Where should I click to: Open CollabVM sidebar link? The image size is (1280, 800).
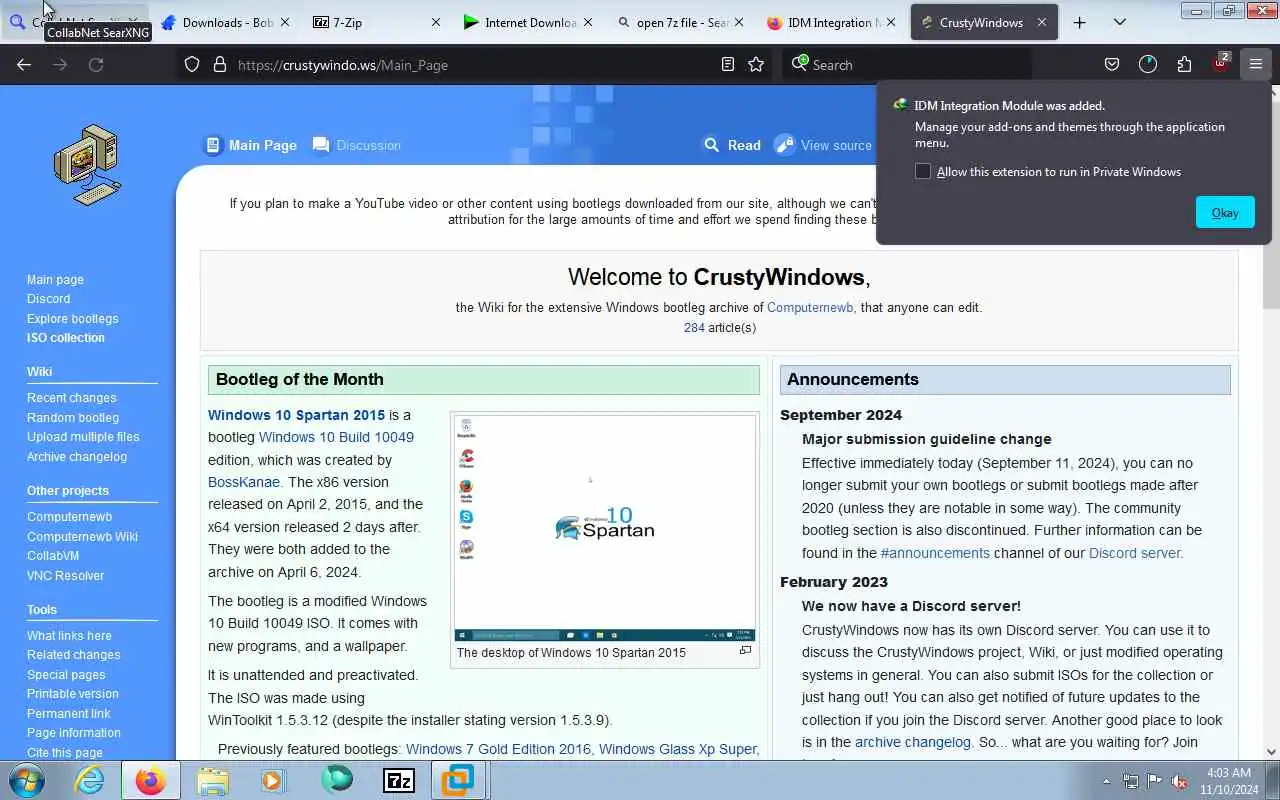(x=52, y=556)
